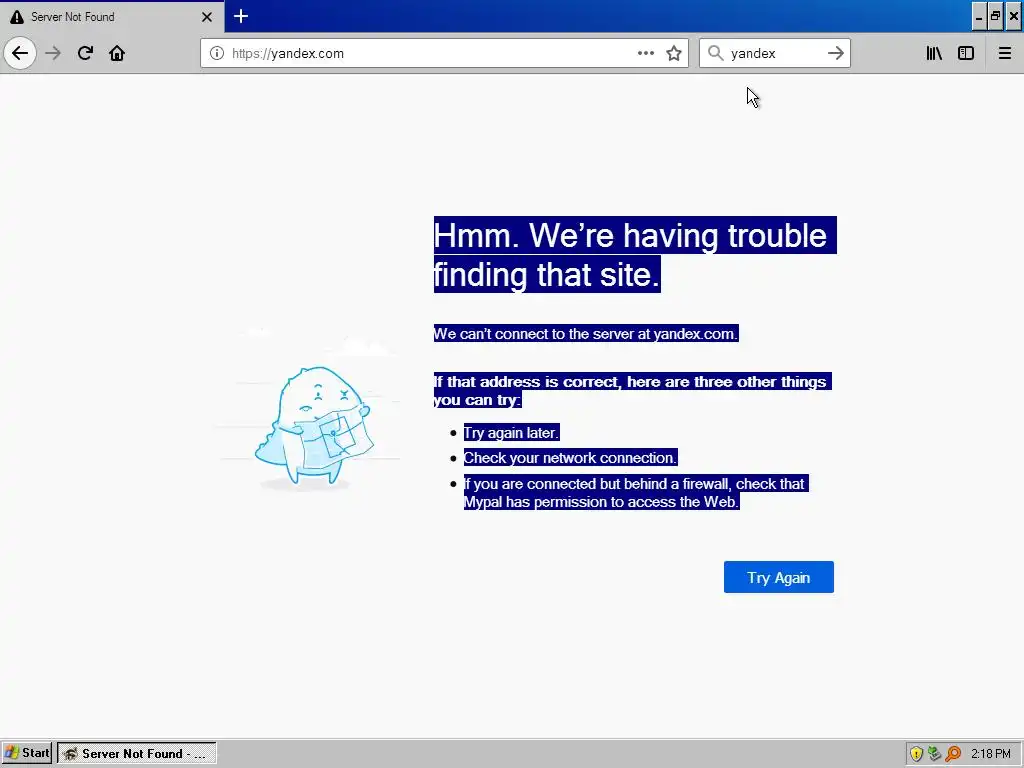Minimize the browser window

point(978,17)
